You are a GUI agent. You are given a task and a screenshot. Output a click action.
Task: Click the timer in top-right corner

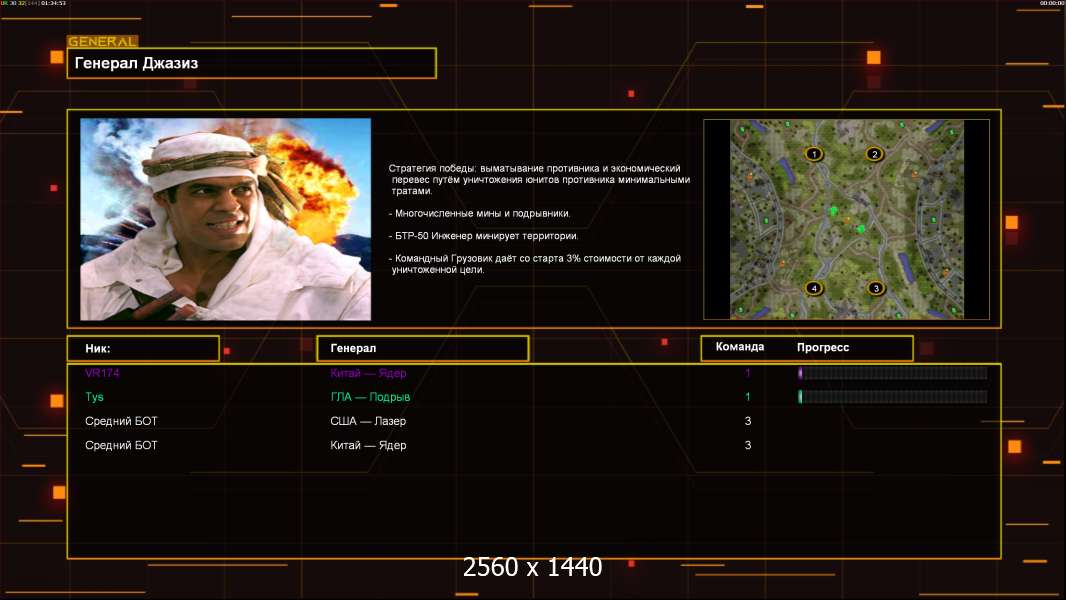pos(1050,4)
